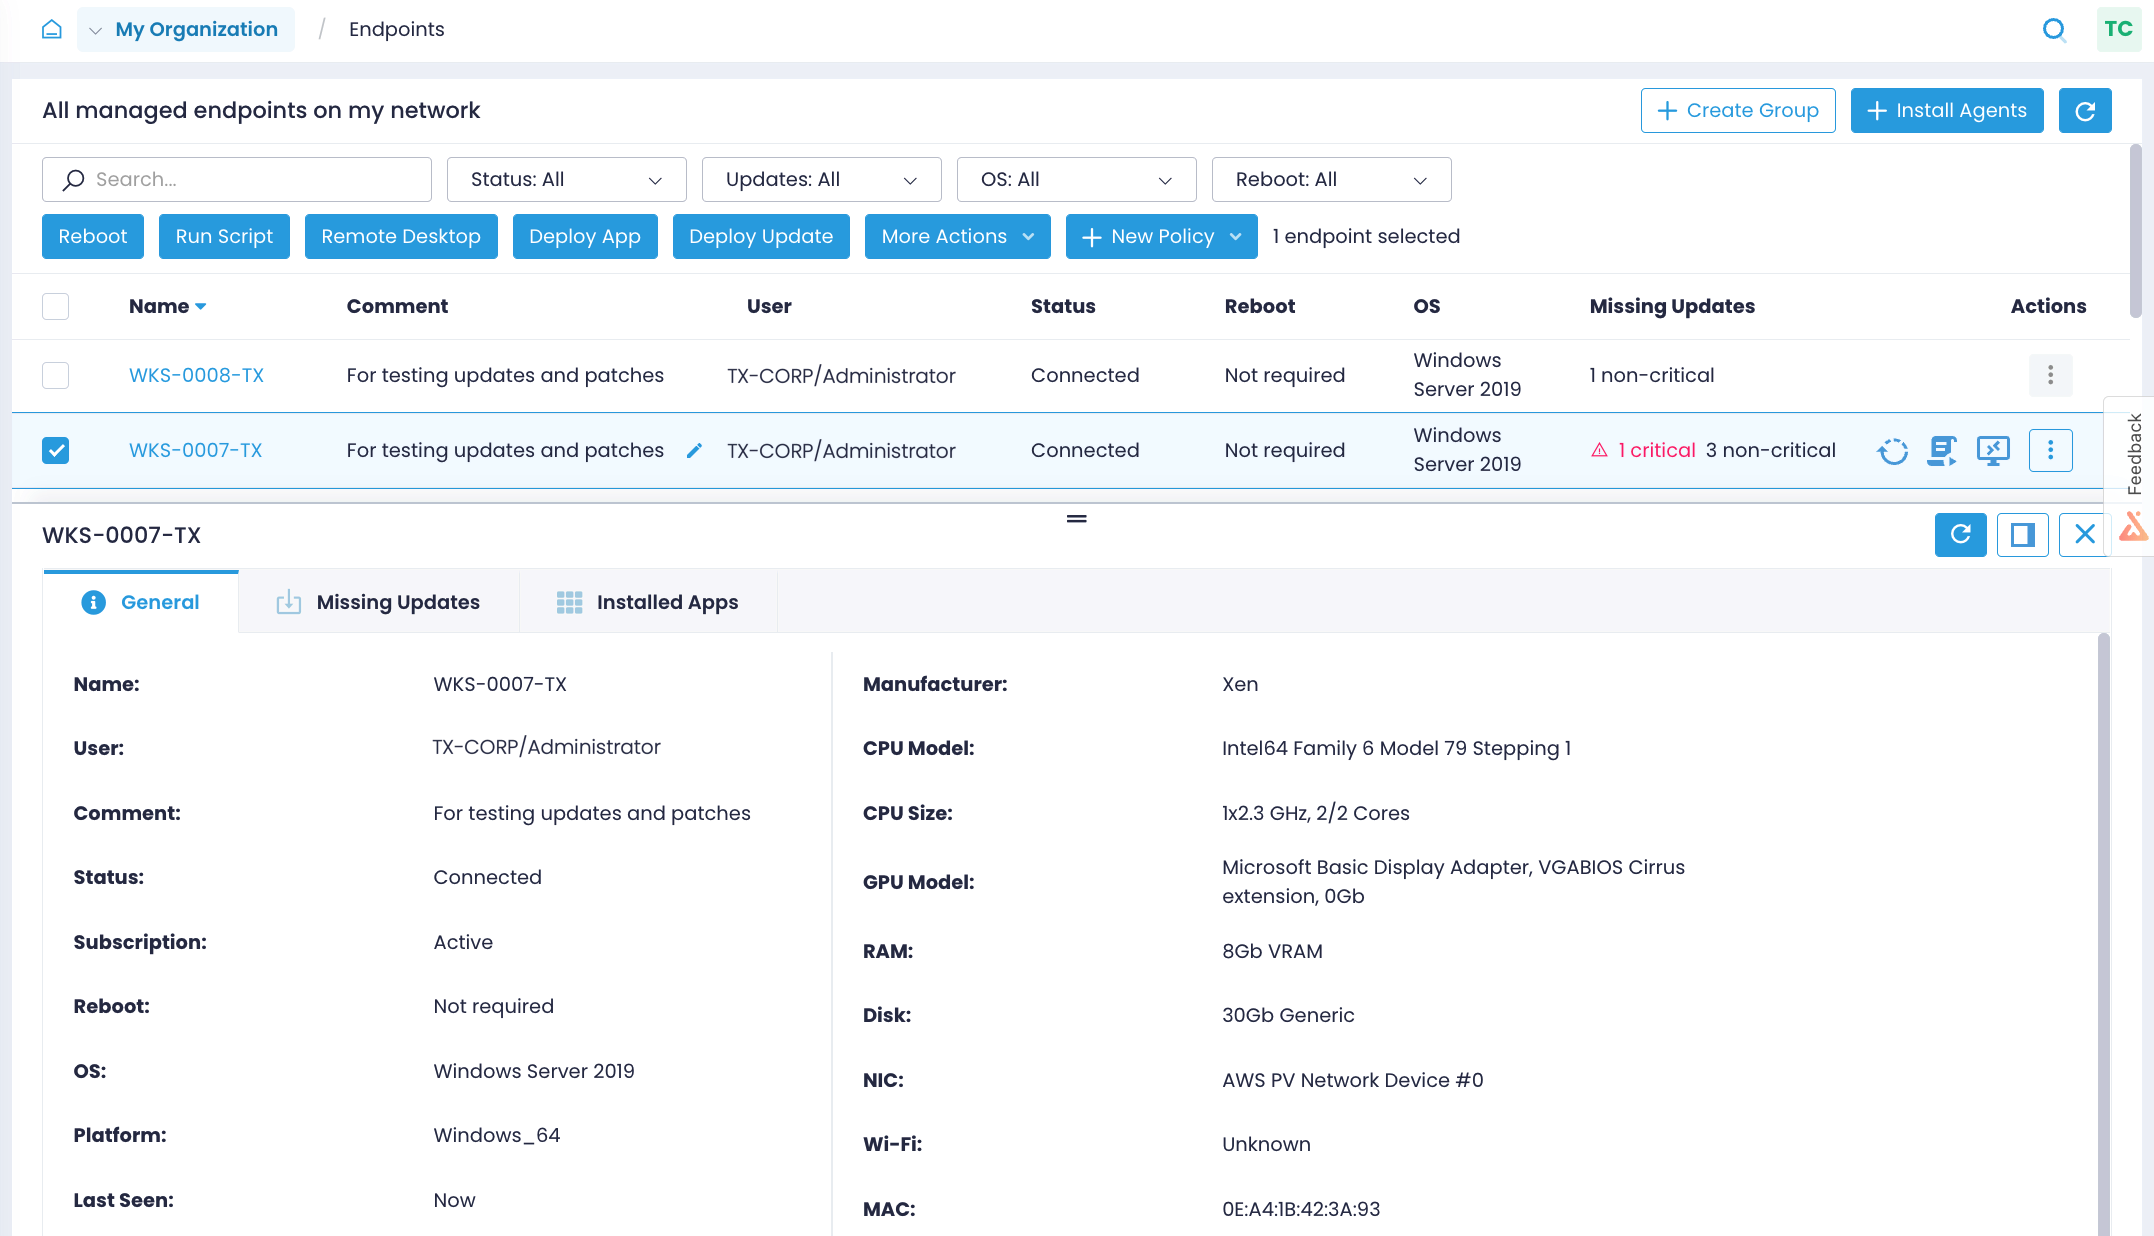Click the details panel vertical scrollbar
This screenshot has height=1236, width=2154.
2104,935
